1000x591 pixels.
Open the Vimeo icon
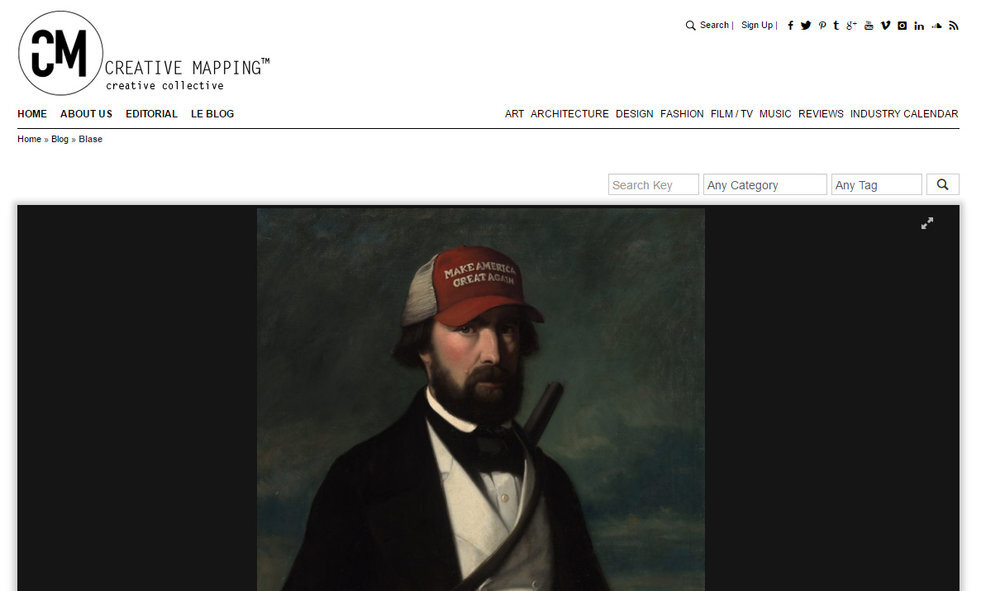[885, 26]
